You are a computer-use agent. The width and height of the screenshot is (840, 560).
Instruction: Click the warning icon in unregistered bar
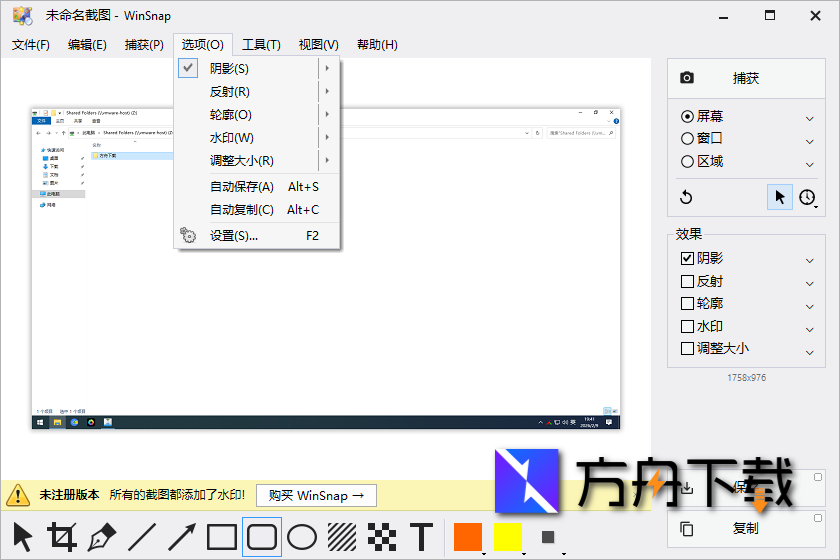[x=18, y=495]
